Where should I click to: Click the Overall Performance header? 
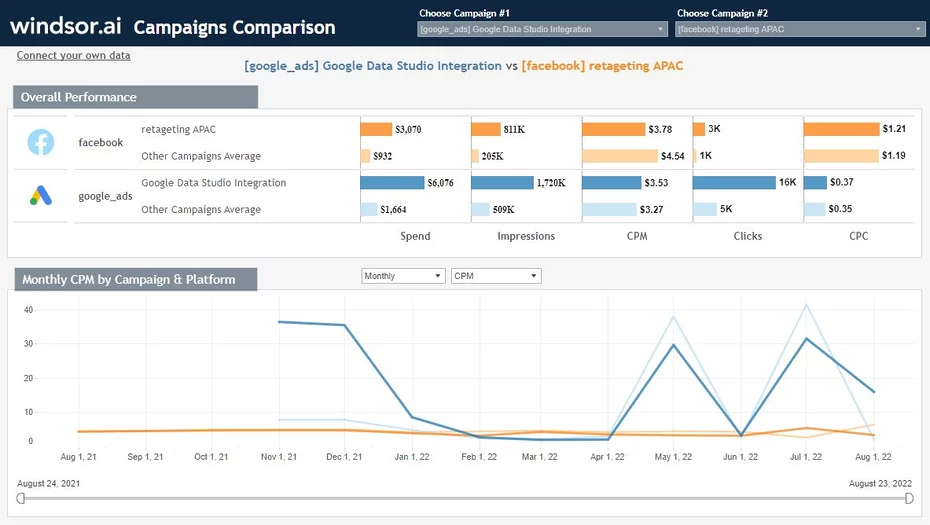[x=136, y=97]
